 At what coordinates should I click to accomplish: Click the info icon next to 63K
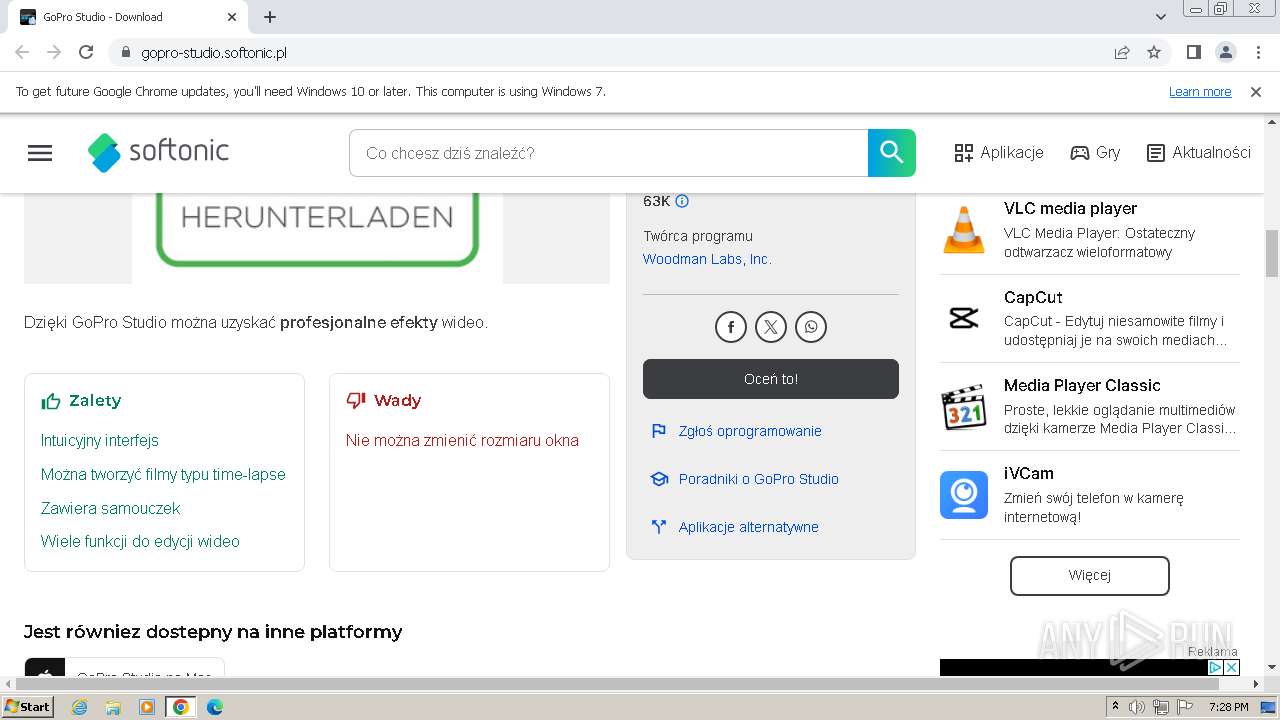(x=682, y=201)
